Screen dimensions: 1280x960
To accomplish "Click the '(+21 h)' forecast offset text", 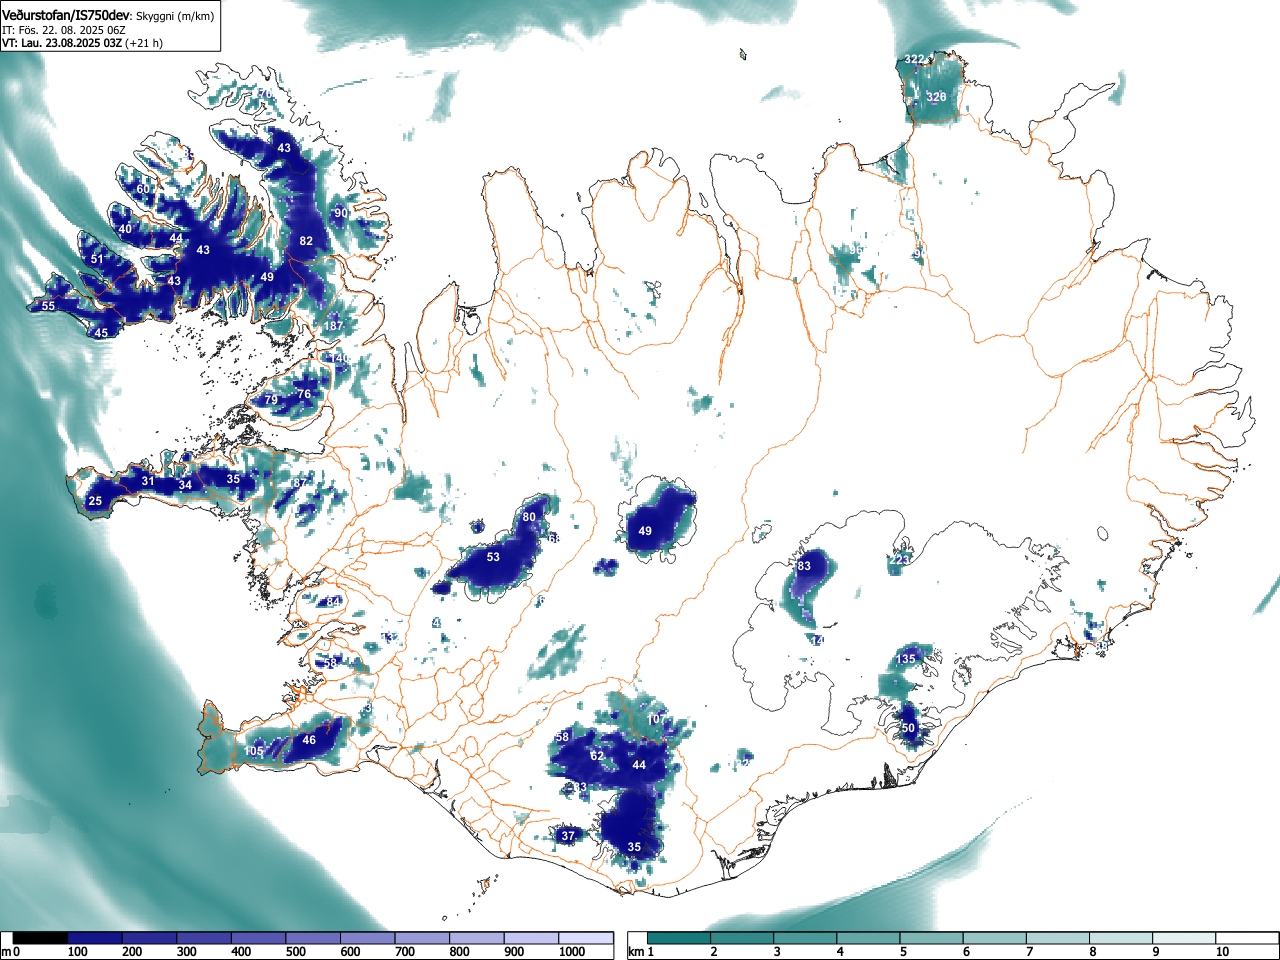I will (x=144, y=43).
